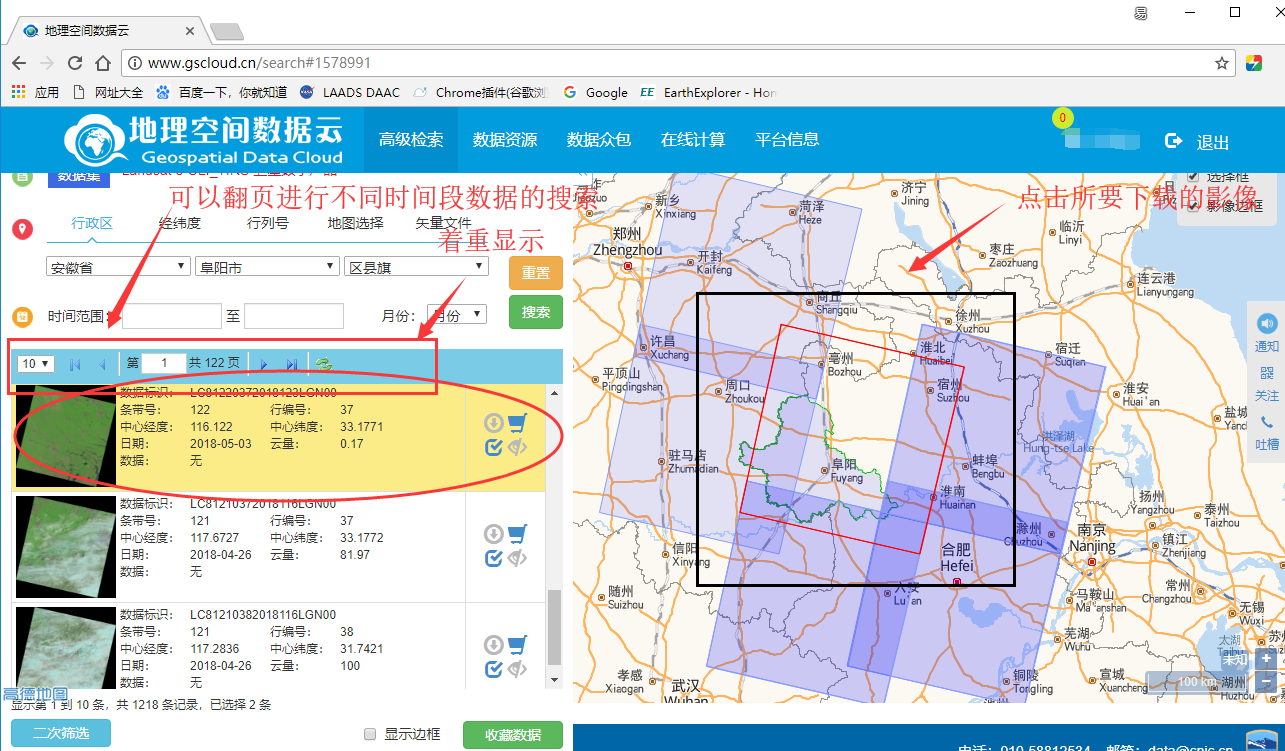1285x751 pixels.
Task: Toggle the selection check for cloud 100 scene
Action: pyautogui.click(x=493, y=669)
